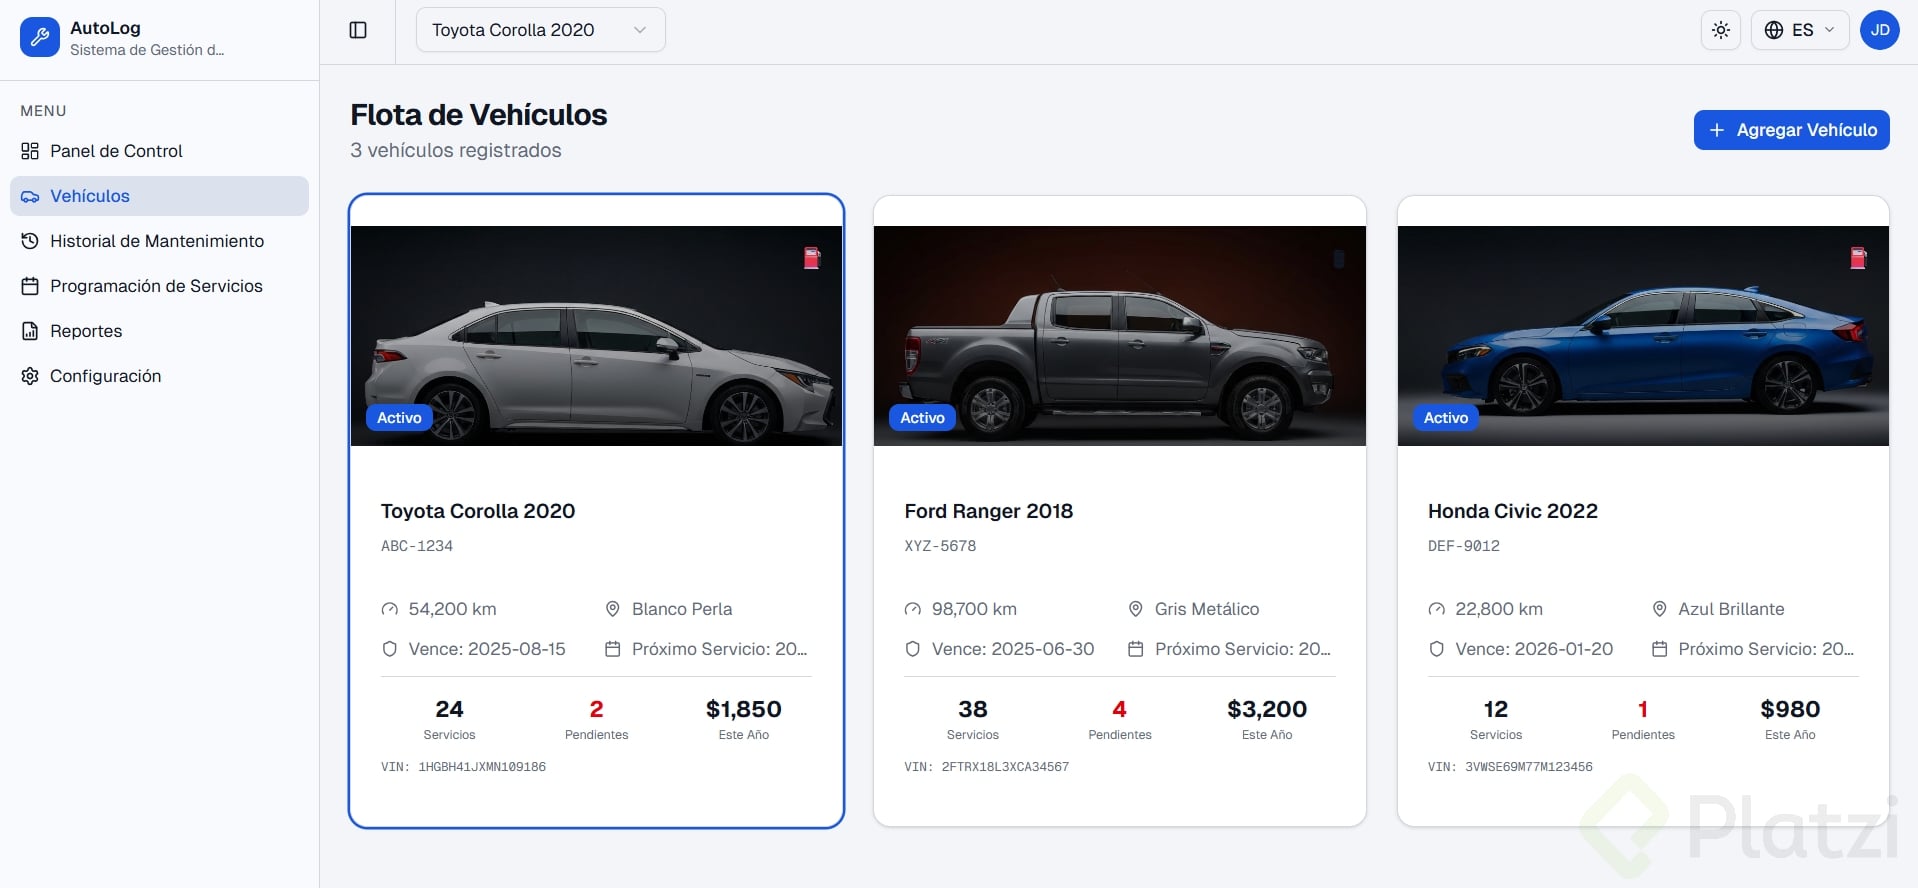Open the ES language dropdown
Image resolution: width=1918 pixels, height=888 pixels.
click(x=1800, y=30)
